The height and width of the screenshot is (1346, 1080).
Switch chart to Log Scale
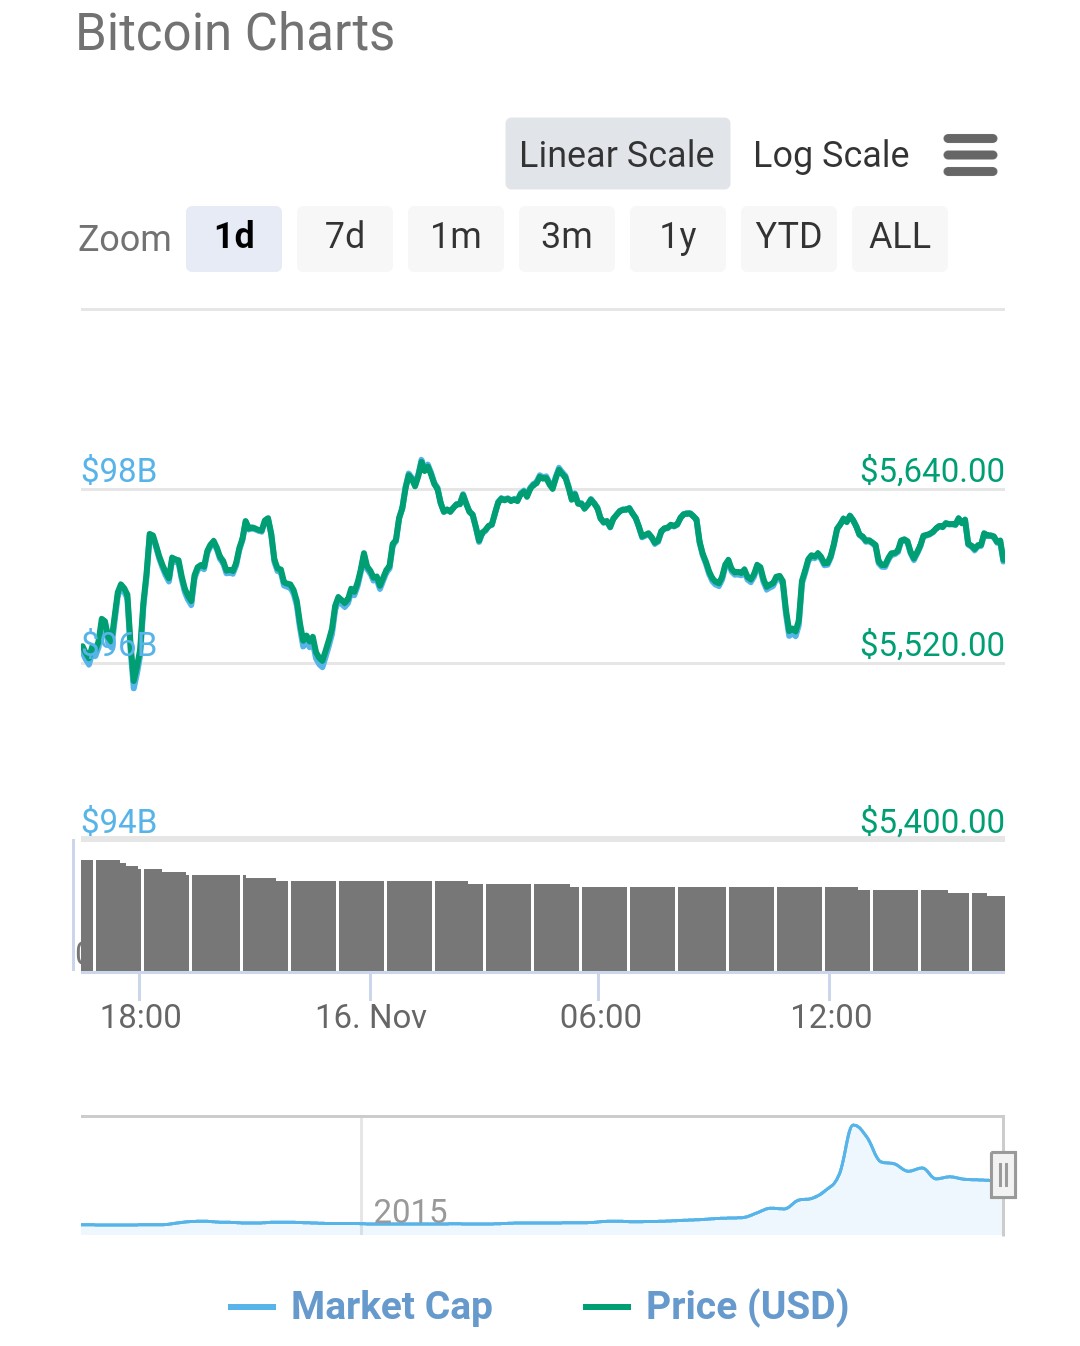(x=830, y=155)
